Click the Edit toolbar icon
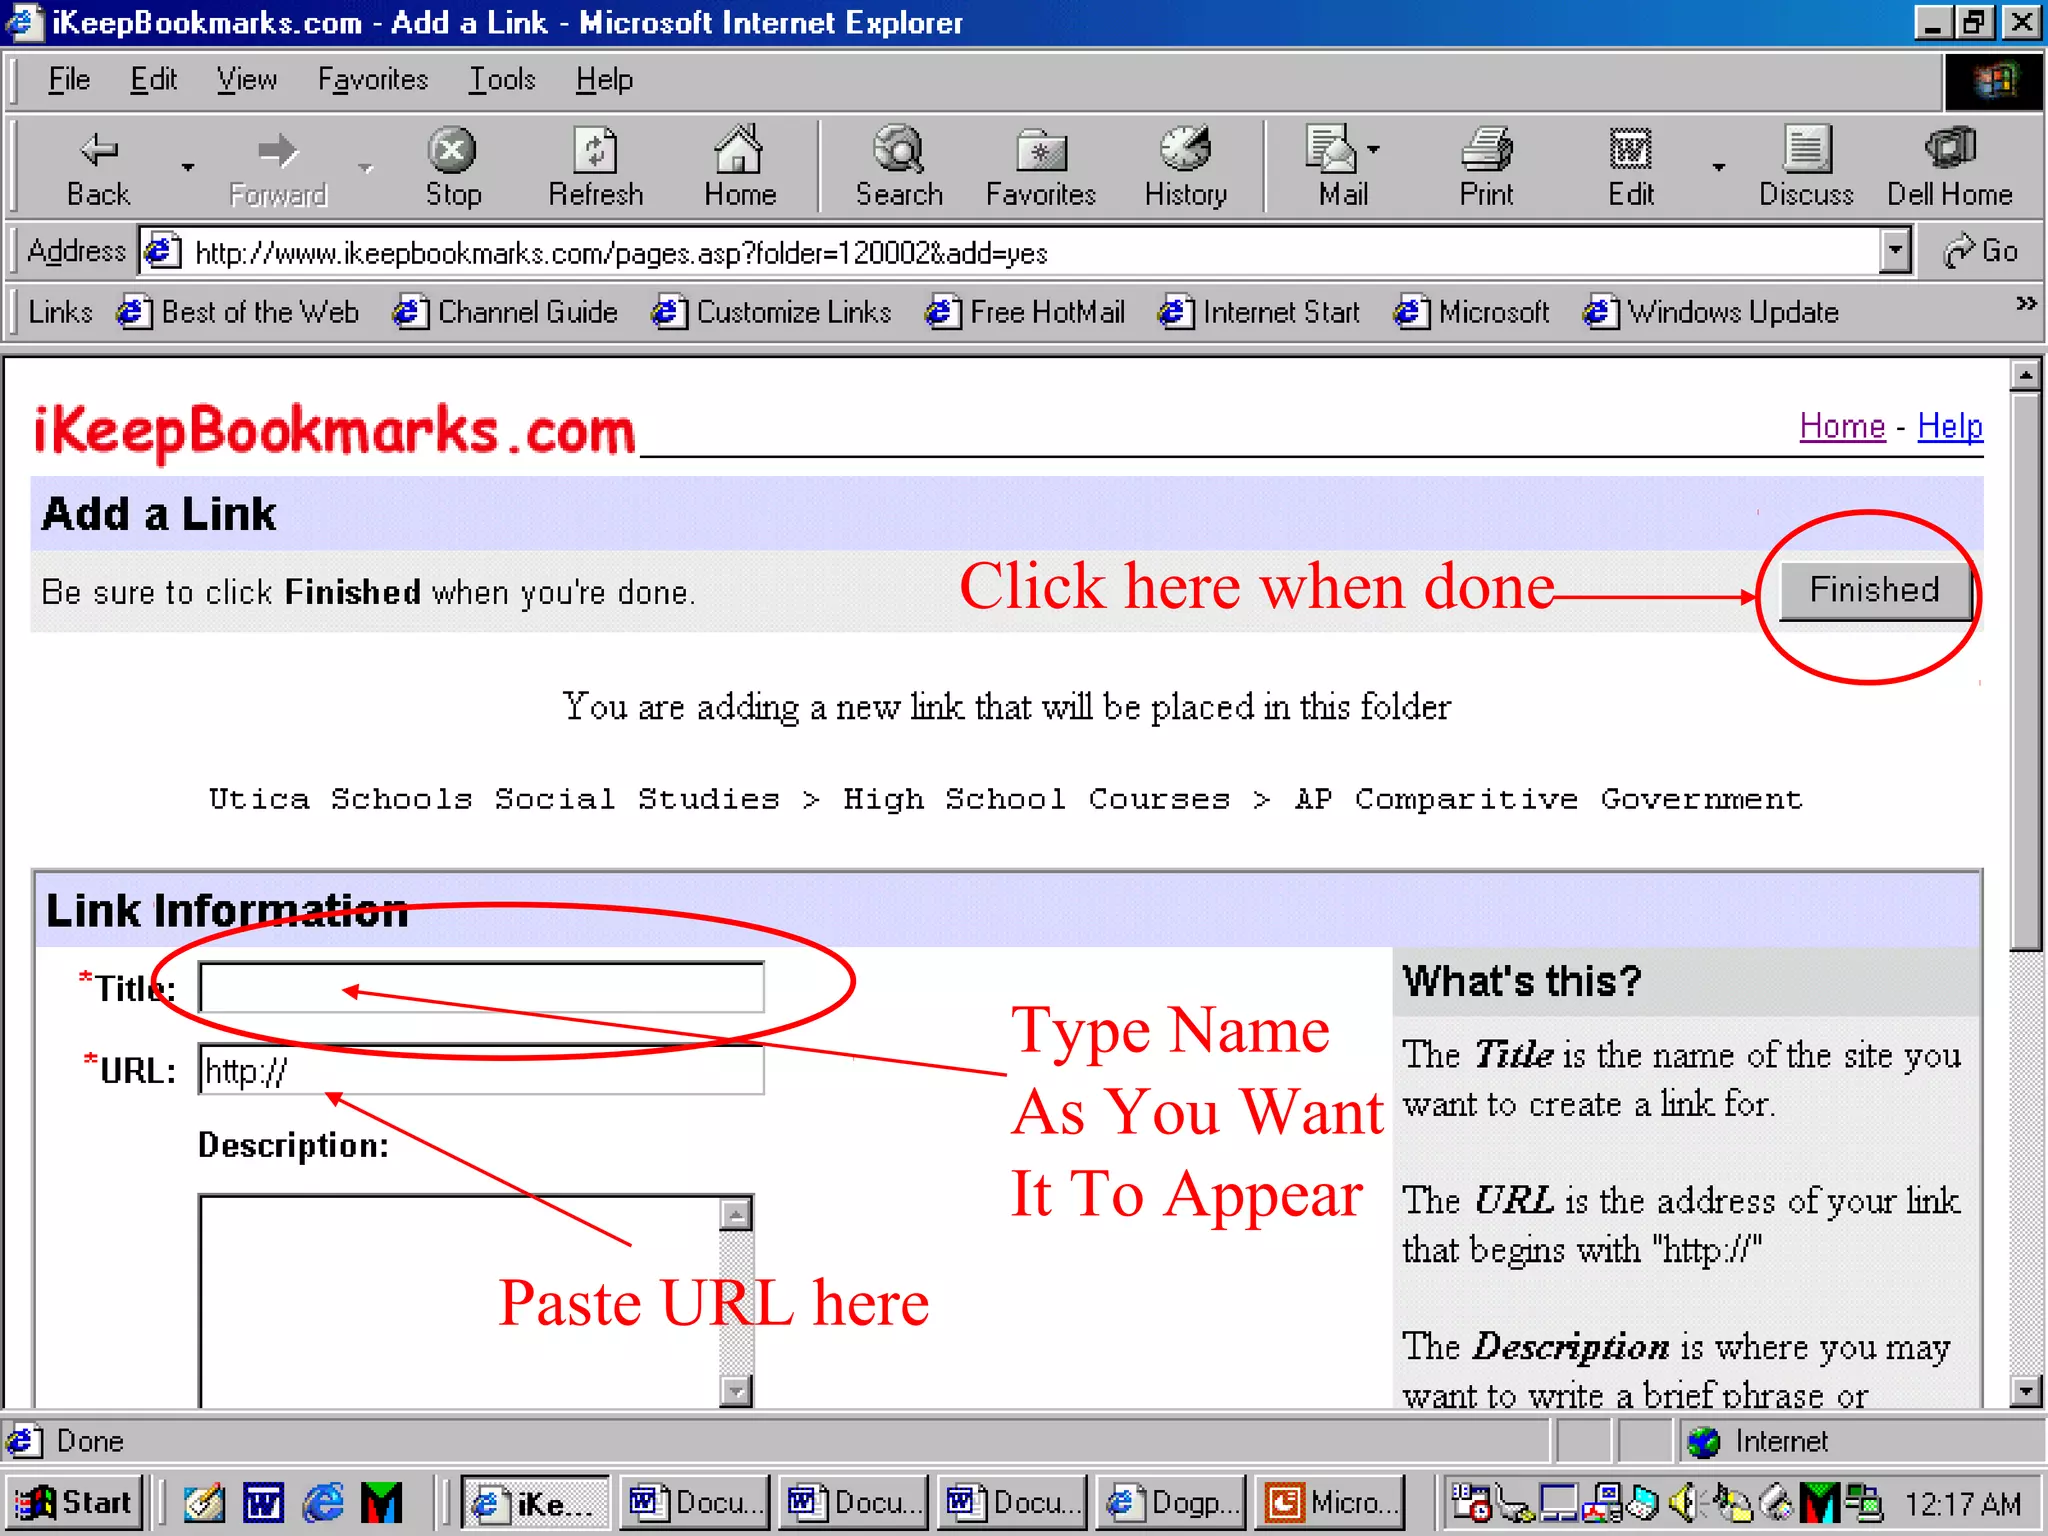This screenshot has height=1536, width=2048. click(x=1631, y=167)
